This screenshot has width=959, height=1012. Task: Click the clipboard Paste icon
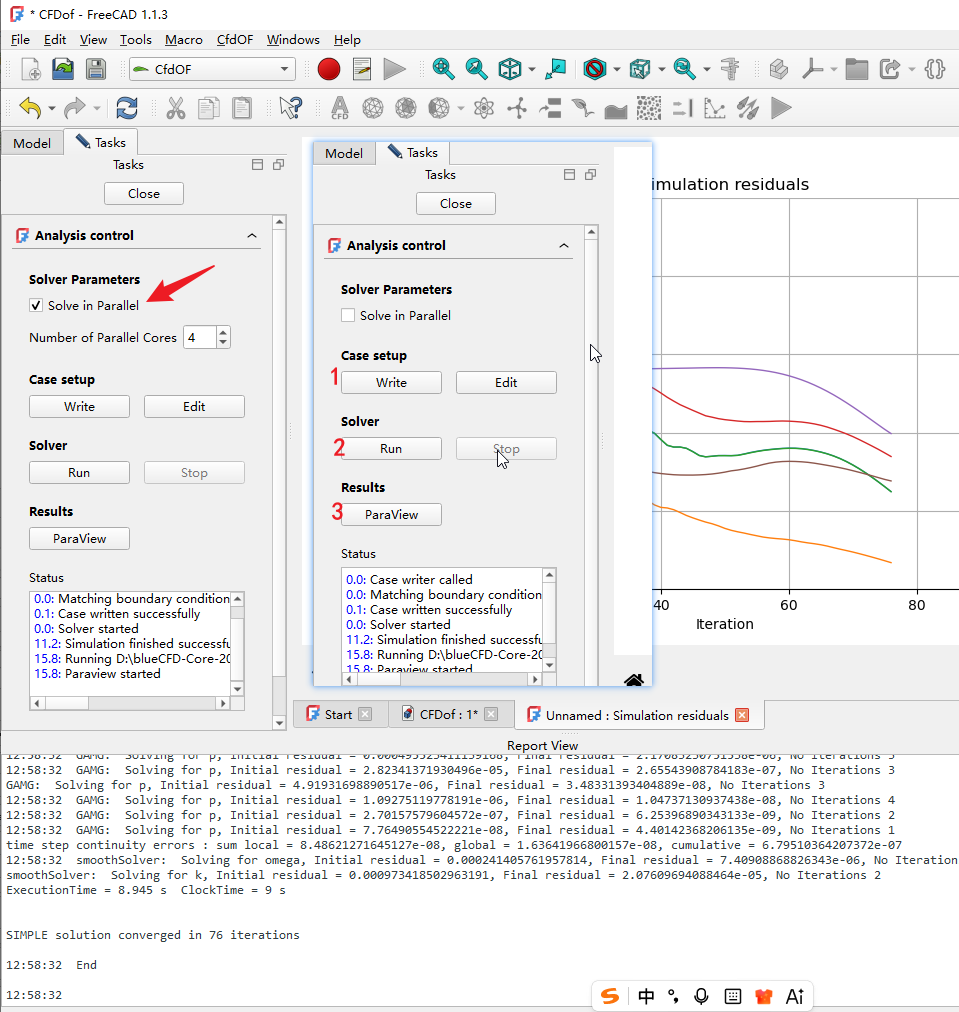coord(242,108)
